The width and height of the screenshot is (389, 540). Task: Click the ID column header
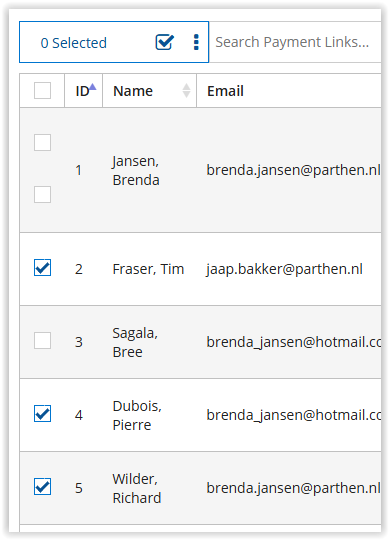(x=82, y=92)
